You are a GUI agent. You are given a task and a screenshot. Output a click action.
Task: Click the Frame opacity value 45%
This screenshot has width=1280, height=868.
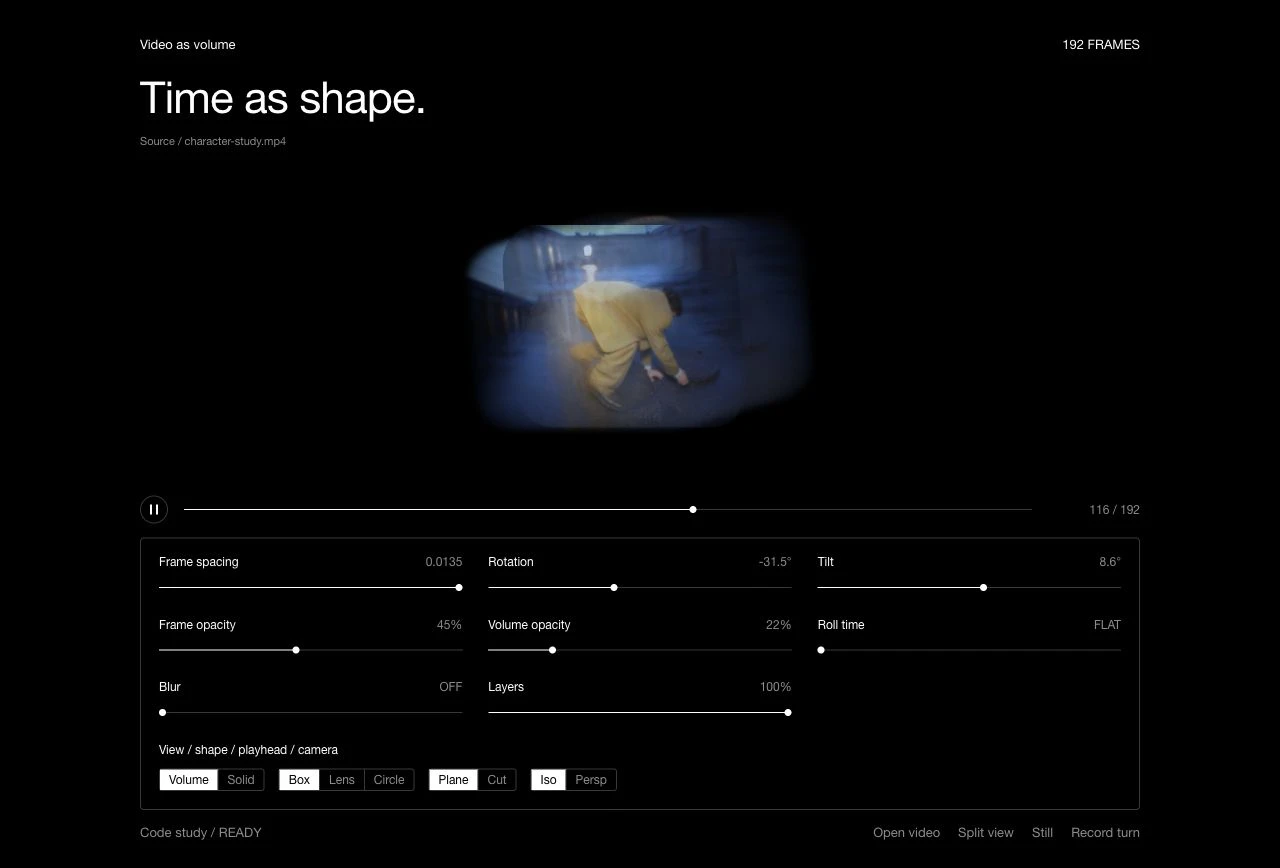click(449, 625)
